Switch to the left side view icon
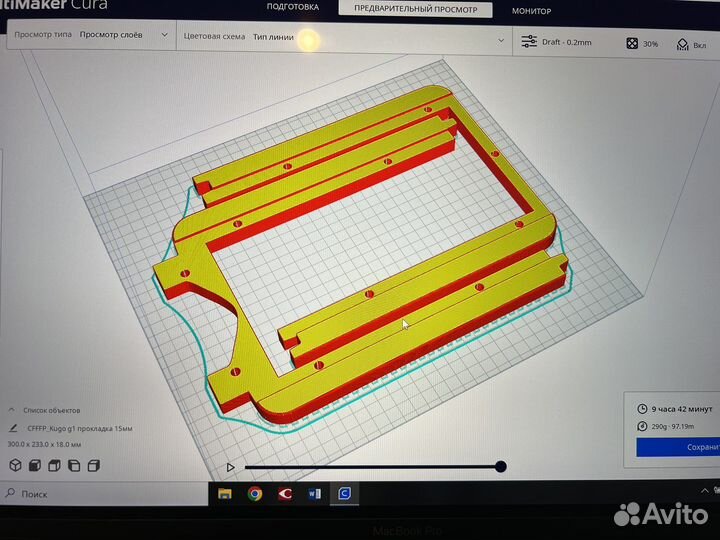Screen dimensions: 720x540 click(x=73, y=465)
